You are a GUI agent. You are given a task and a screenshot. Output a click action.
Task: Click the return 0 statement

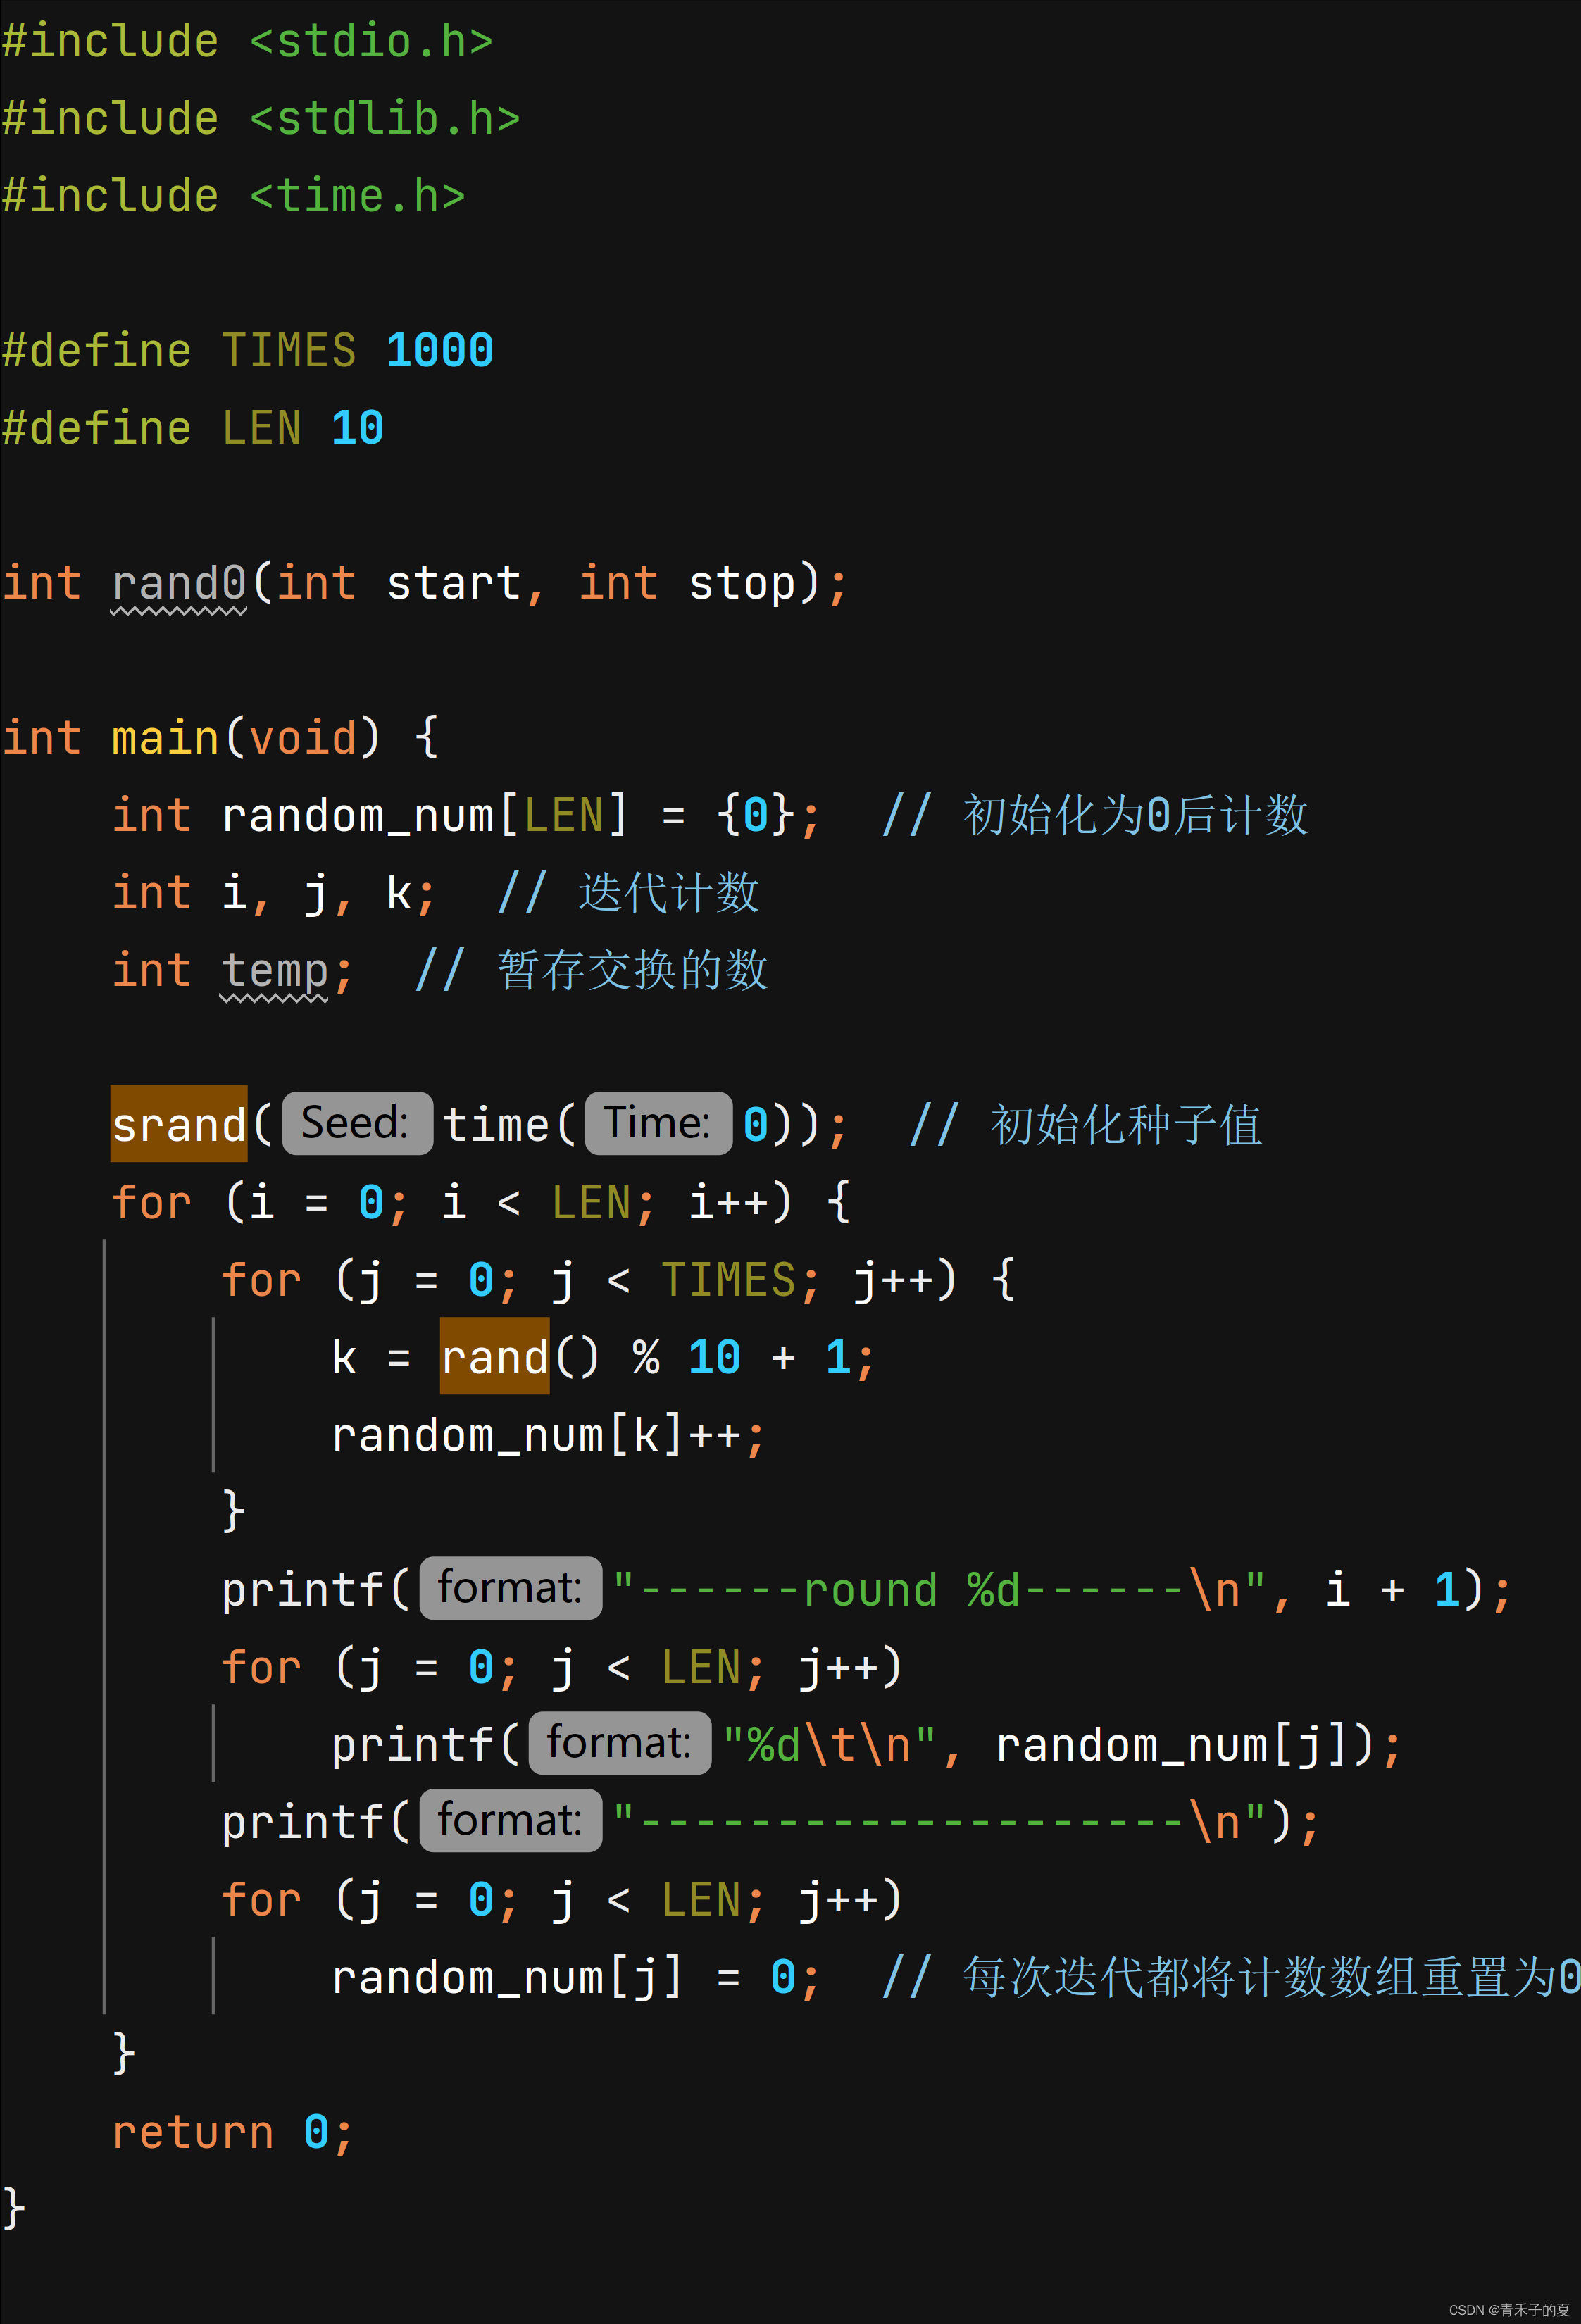[231, 2132]
